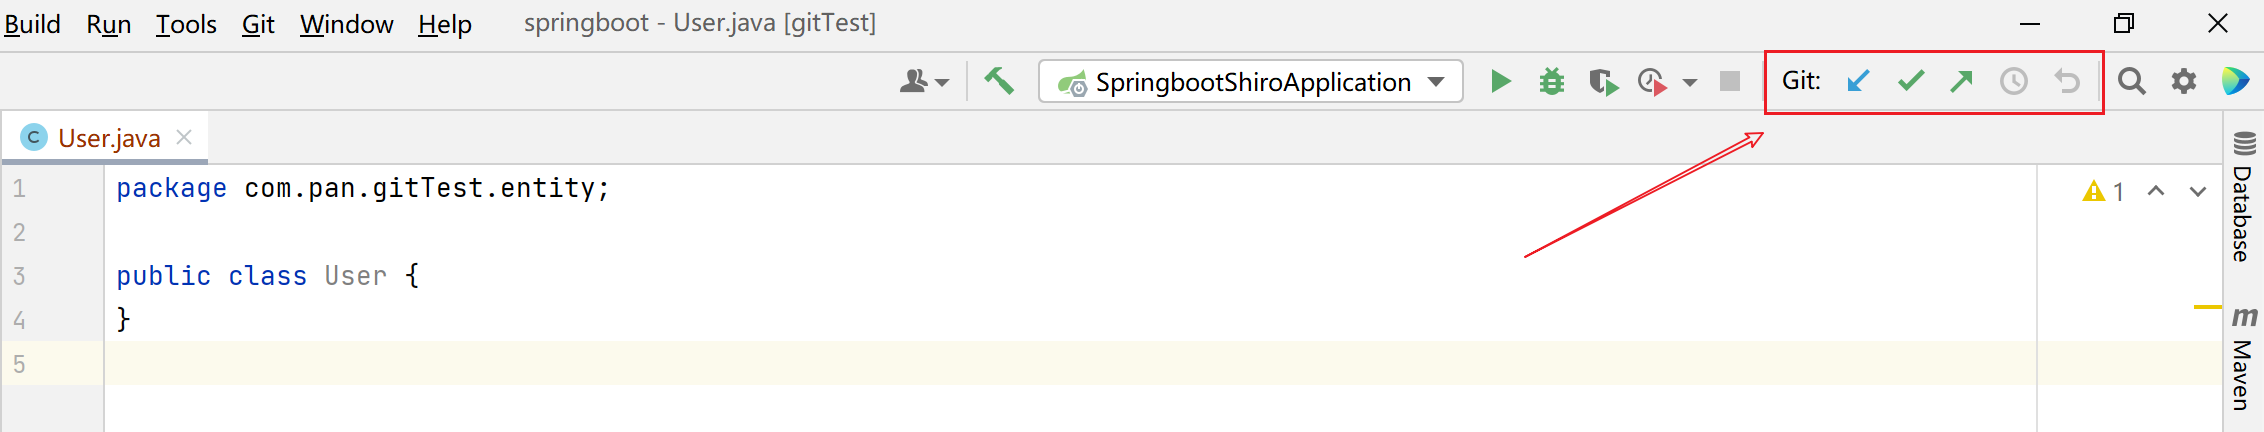Screen dimensions: 2264x432
Task: Expand the SpringbootShiroApplication run configuration dropdown
Action: pyautogui.click(x=1437, y=81)
